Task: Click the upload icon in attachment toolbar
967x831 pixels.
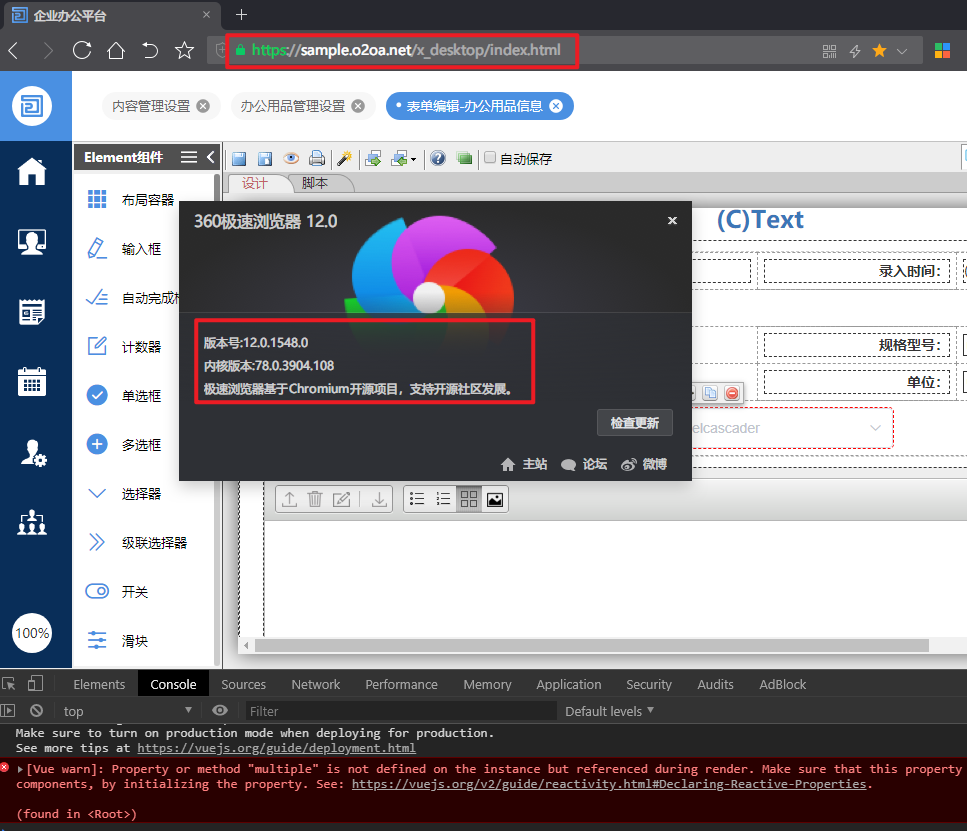Action: pos(289,499)
